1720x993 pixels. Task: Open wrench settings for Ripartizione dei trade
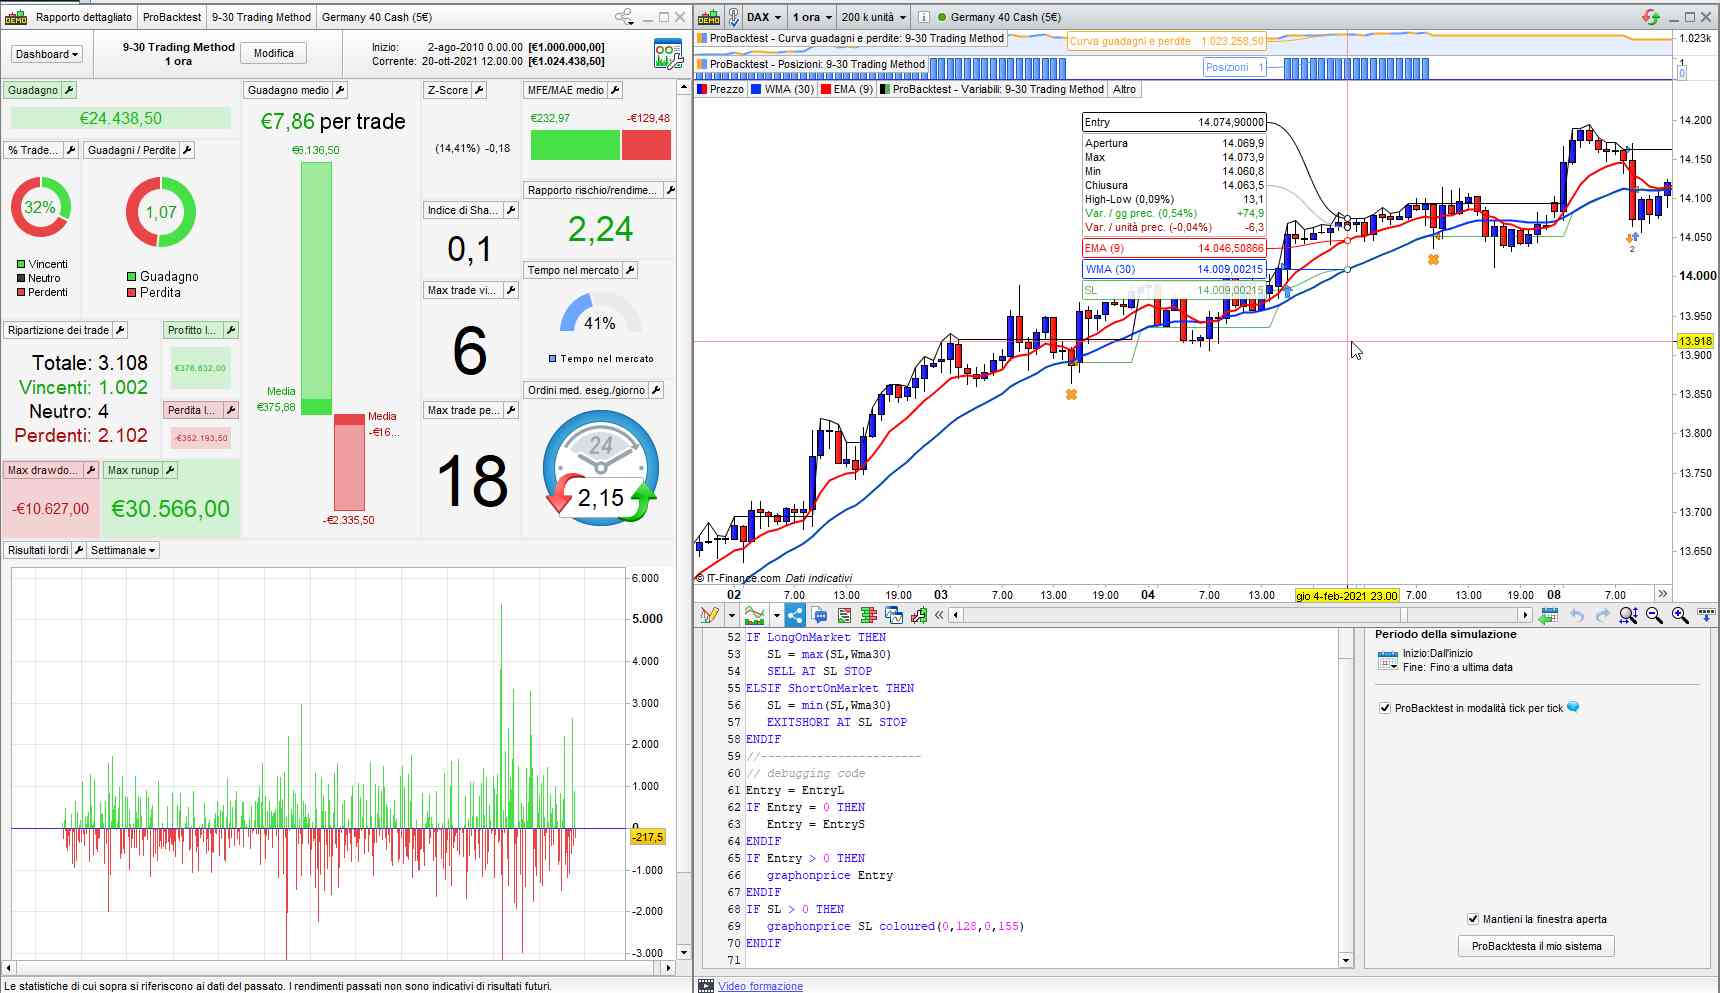point(120,330)
